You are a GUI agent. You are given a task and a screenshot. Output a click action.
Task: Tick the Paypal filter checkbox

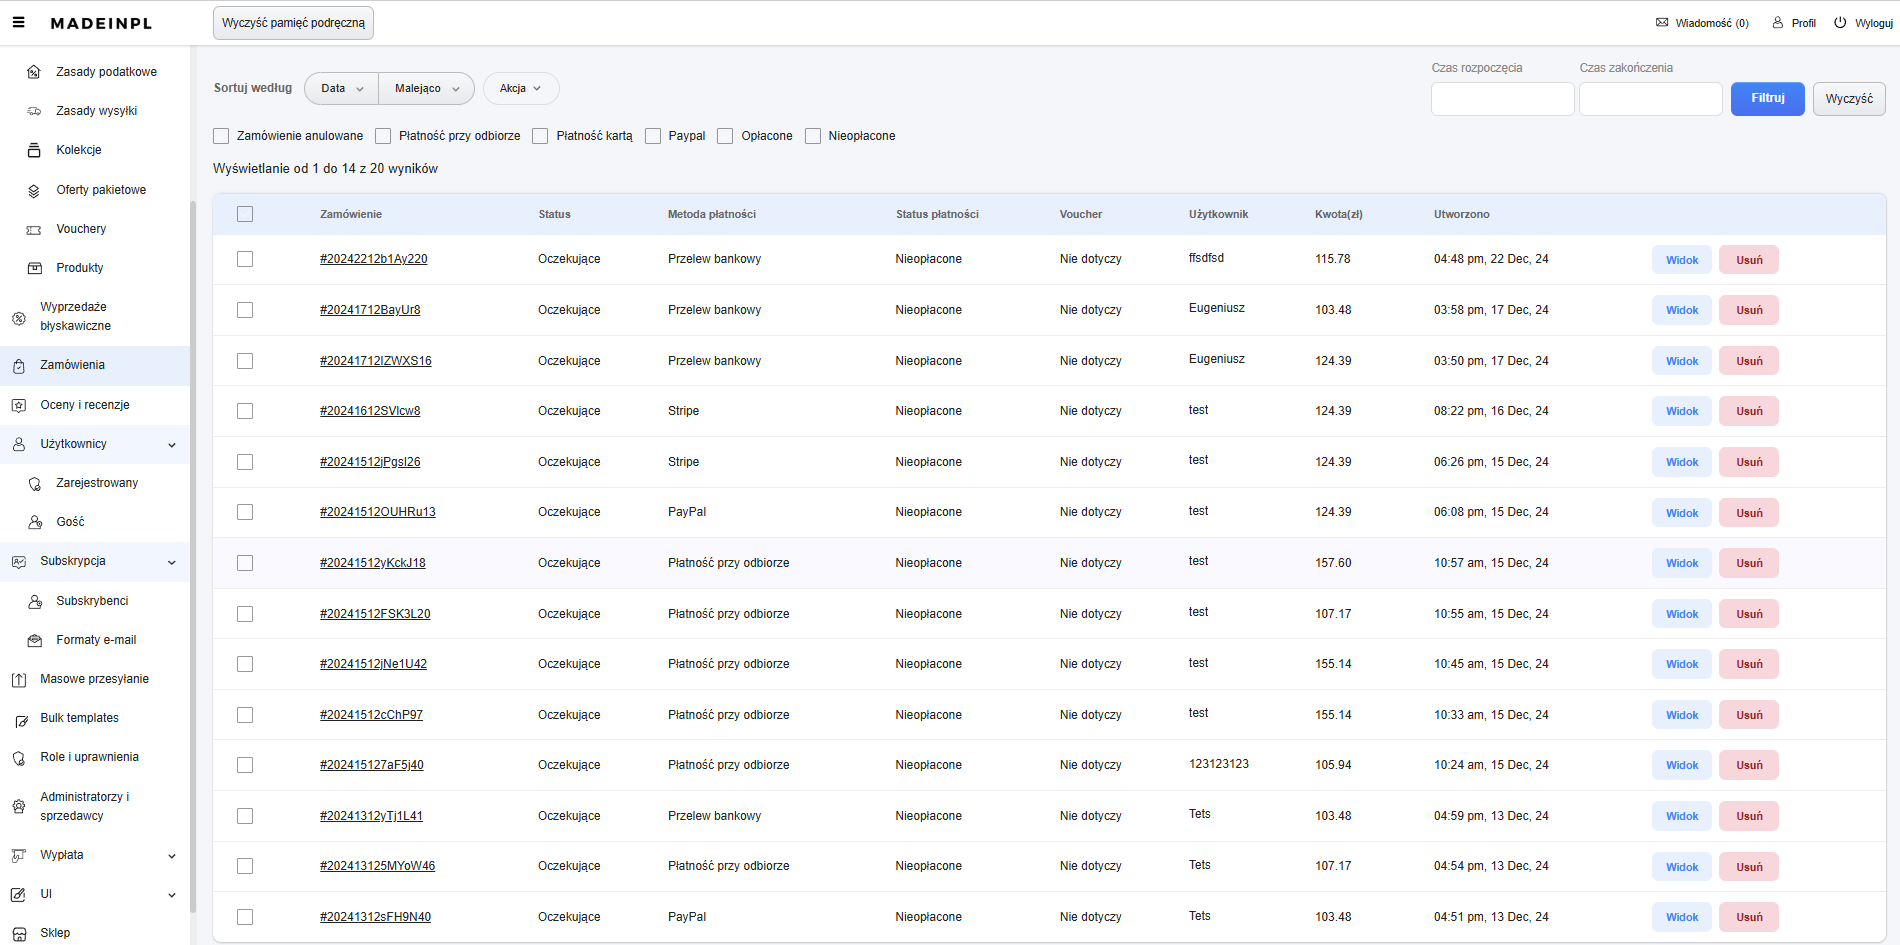pyautogui.click(x=653, y=136)
